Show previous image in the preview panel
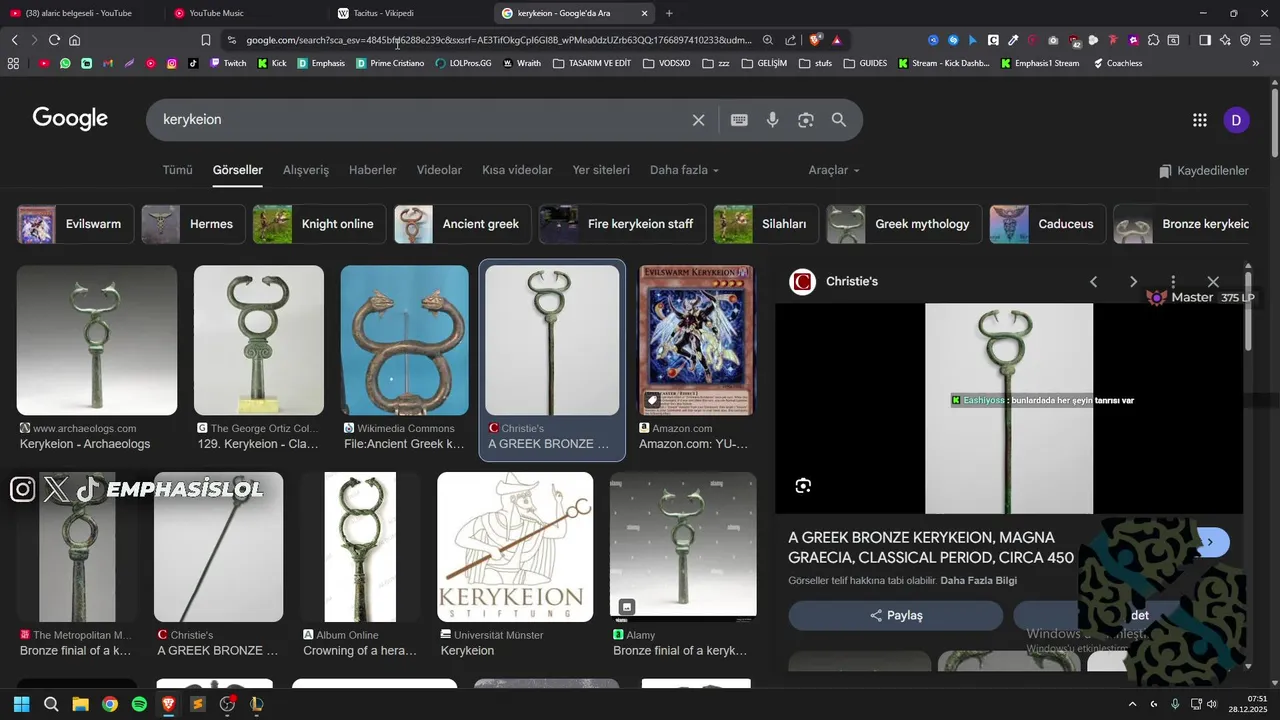The width and height of the screenshot is (1280, 720). pyautogui.click(x=1093, y=282)
